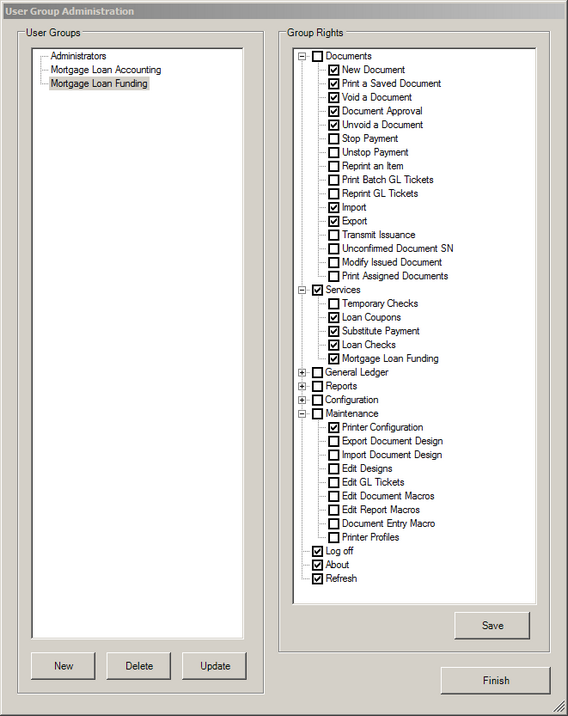568x716 pixels.
Task: Delete the selected user group
Action: pos(139,666)
